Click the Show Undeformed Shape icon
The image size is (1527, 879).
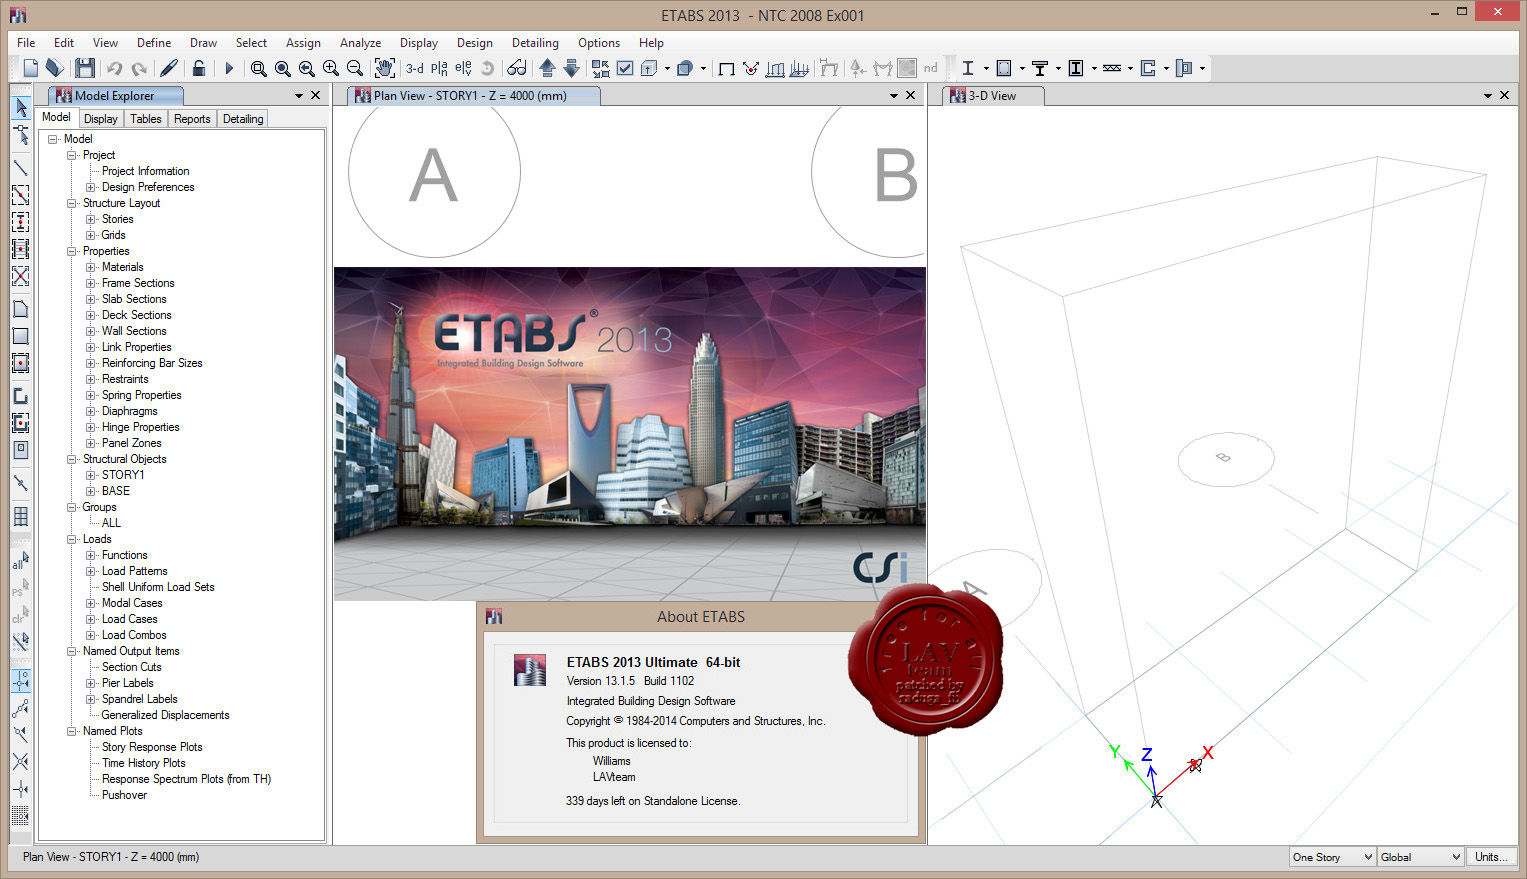(727, 68)
